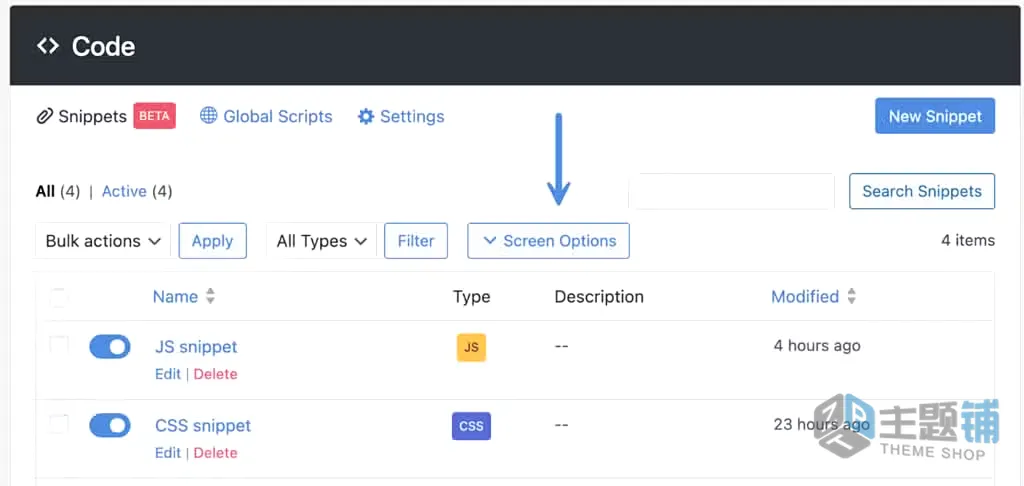Click the red BETA badge

pyautogui.click(x=155, y=116)
